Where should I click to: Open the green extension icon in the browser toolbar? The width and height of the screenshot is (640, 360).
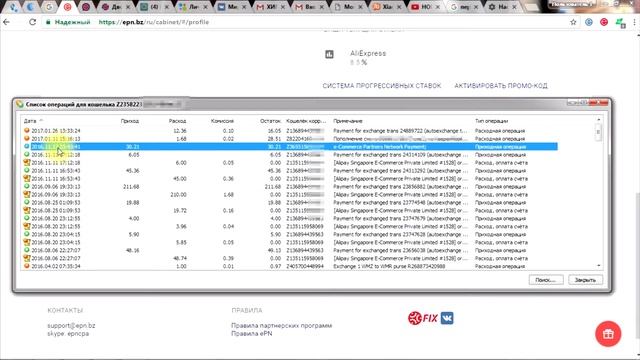[620, 23]
